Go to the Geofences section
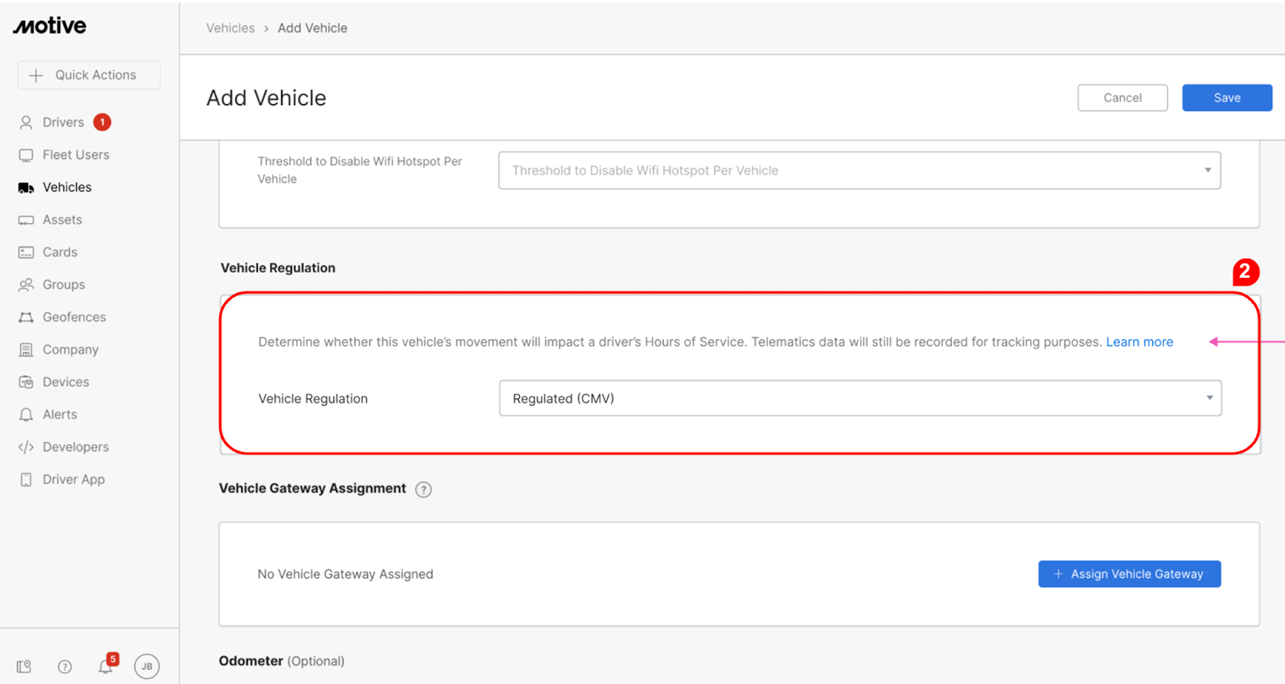Screen dimensions: 1285x684 (x=74, y=317)
